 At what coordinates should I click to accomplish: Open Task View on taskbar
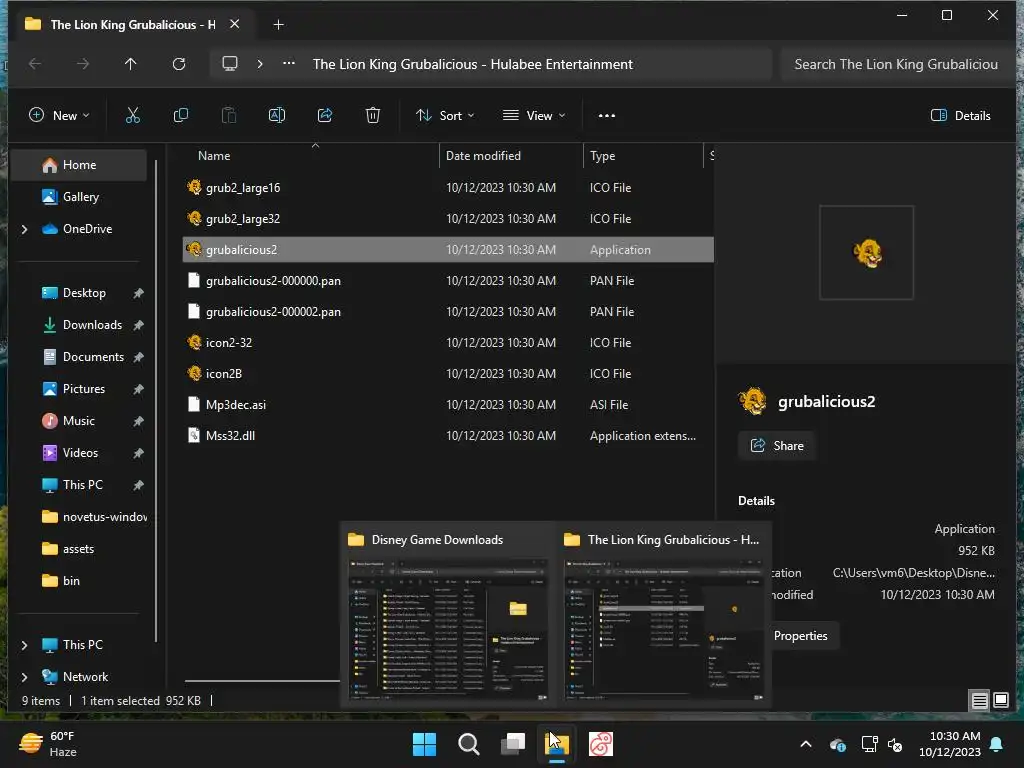513,744
